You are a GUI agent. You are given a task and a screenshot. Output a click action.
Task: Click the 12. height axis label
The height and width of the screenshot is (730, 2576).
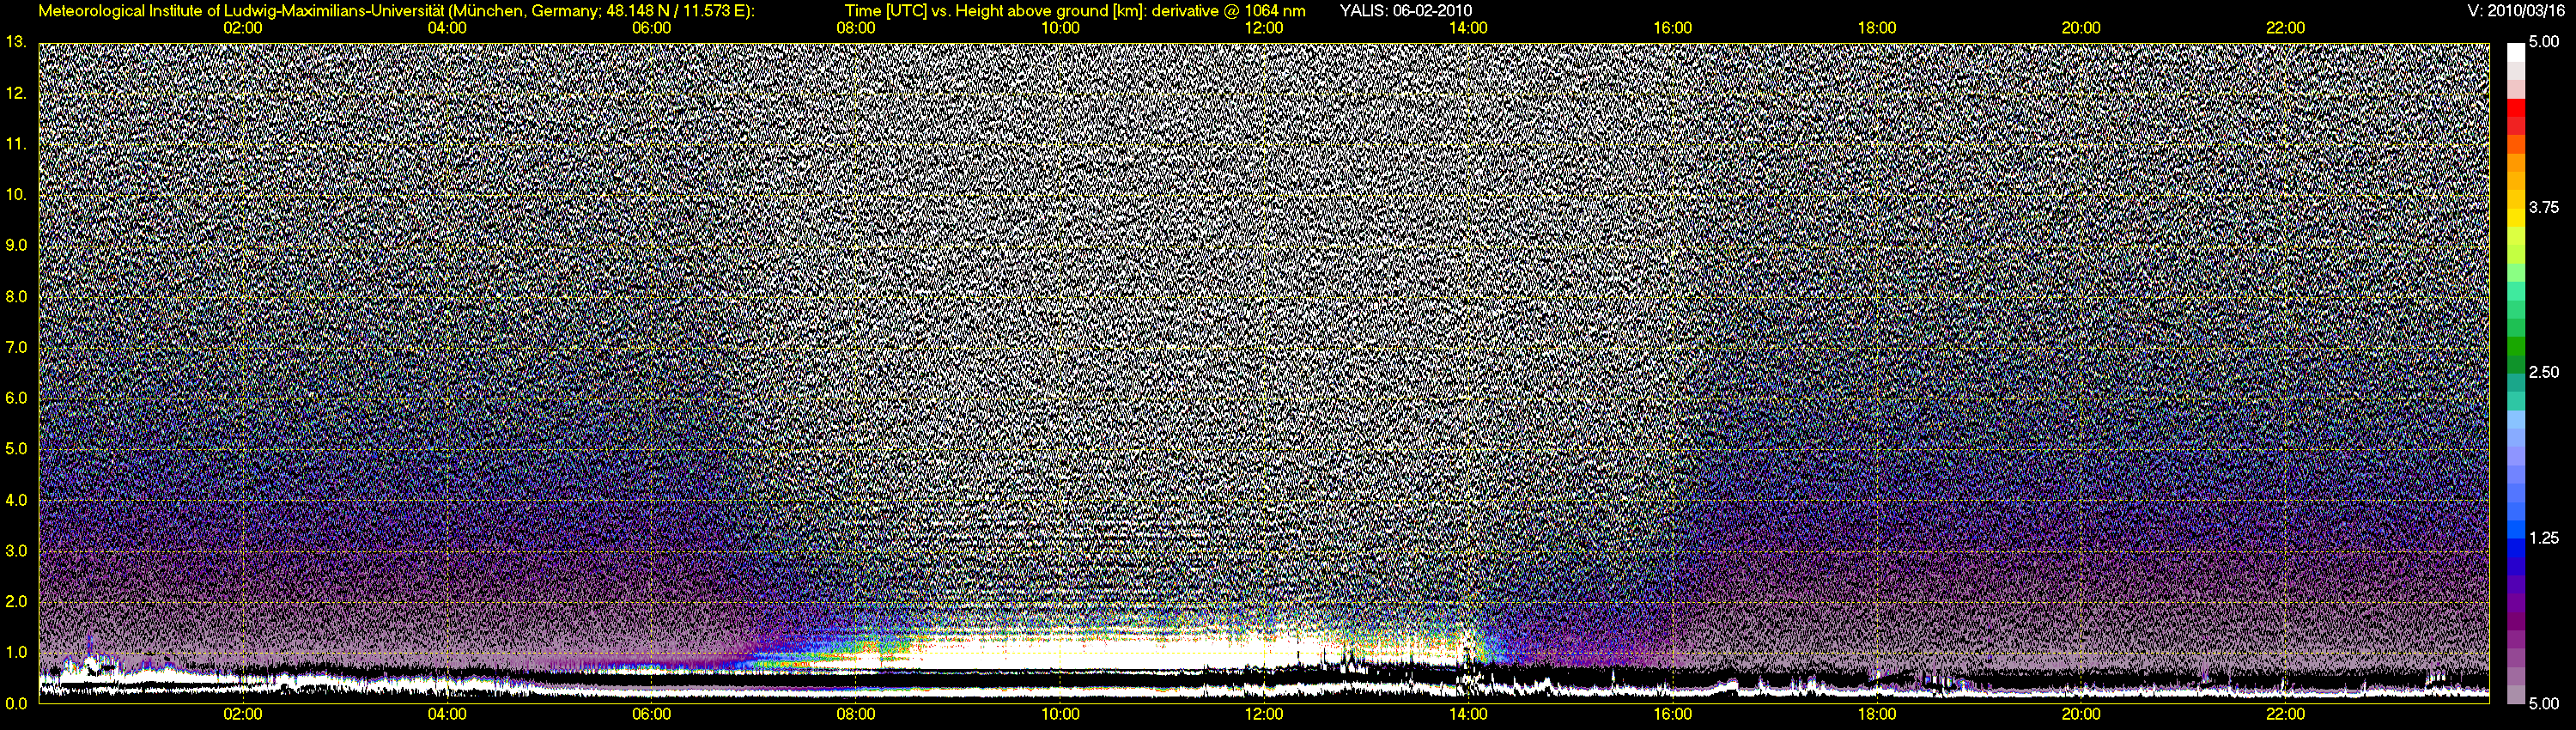pos(16,93)
